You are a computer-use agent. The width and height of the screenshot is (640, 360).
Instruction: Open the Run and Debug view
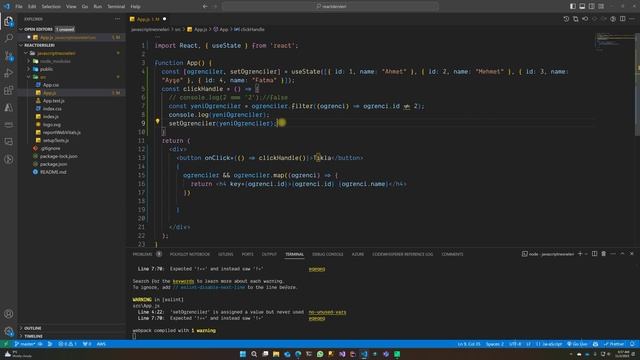click(9, 73)
